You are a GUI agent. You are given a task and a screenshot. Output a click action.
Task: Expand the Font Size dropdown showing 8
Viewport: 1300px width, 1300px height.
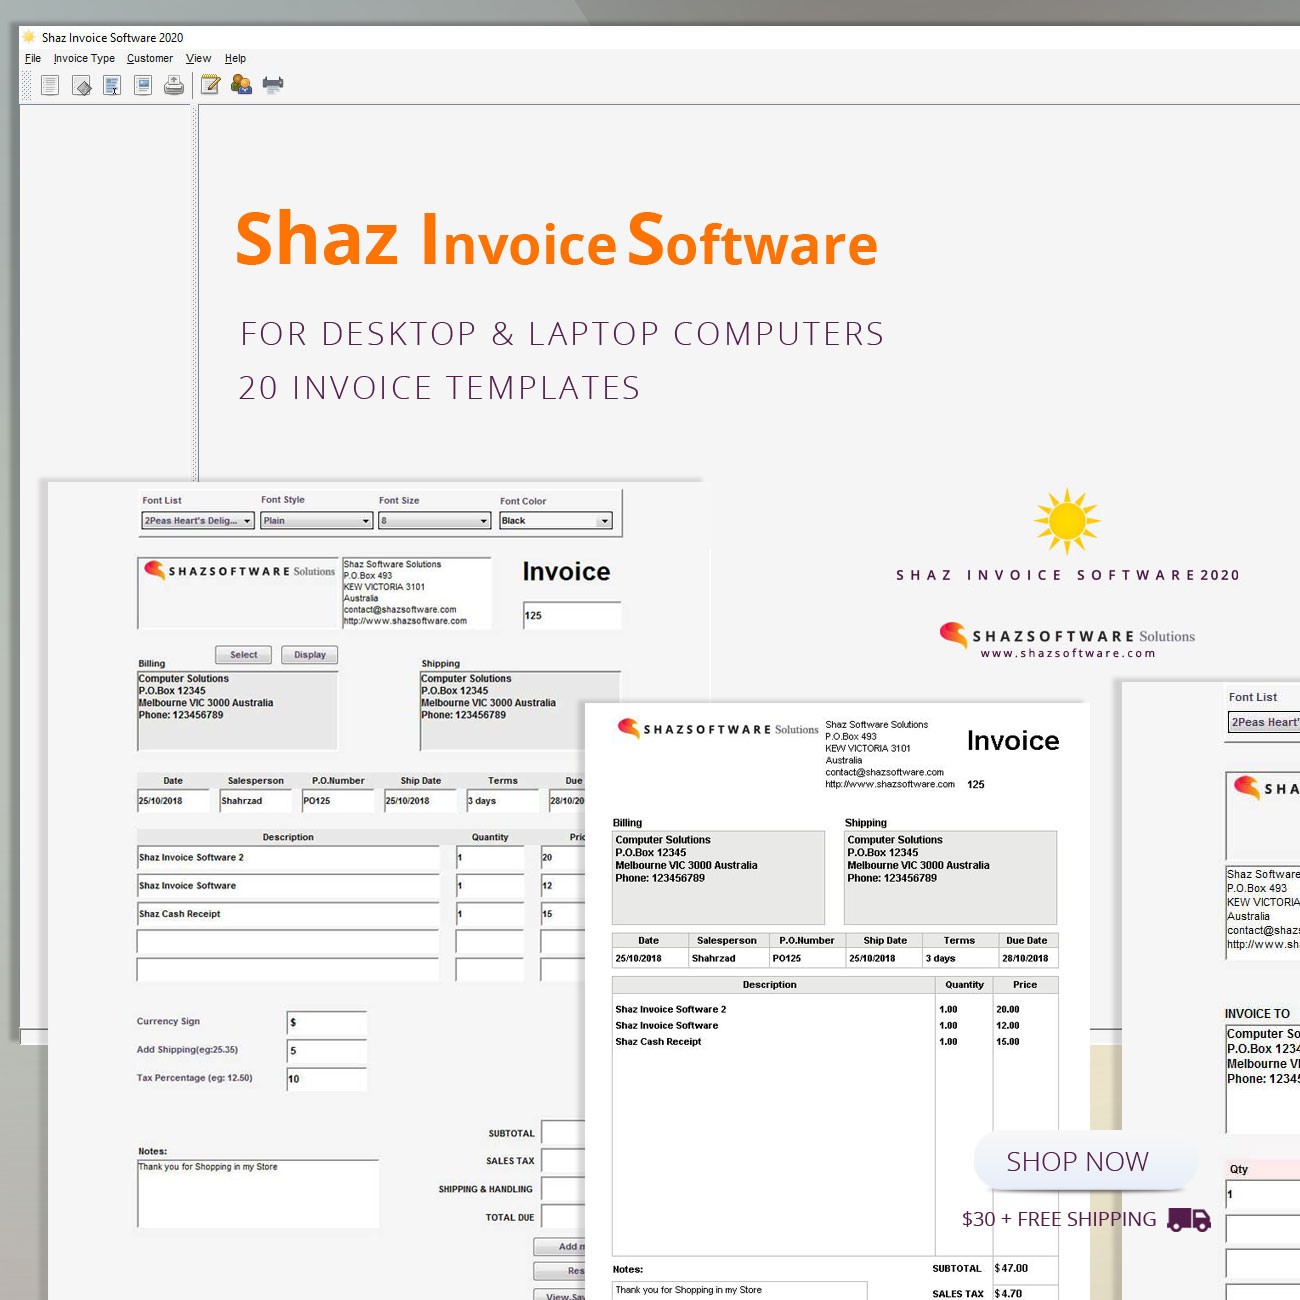coord(435,521)
